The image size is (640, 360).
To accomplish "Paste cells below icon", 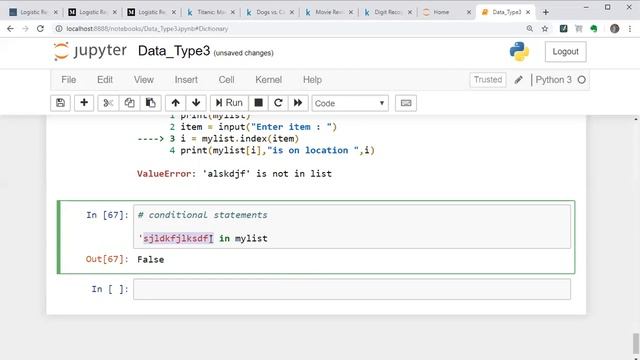I will click(x=151, y=103).
